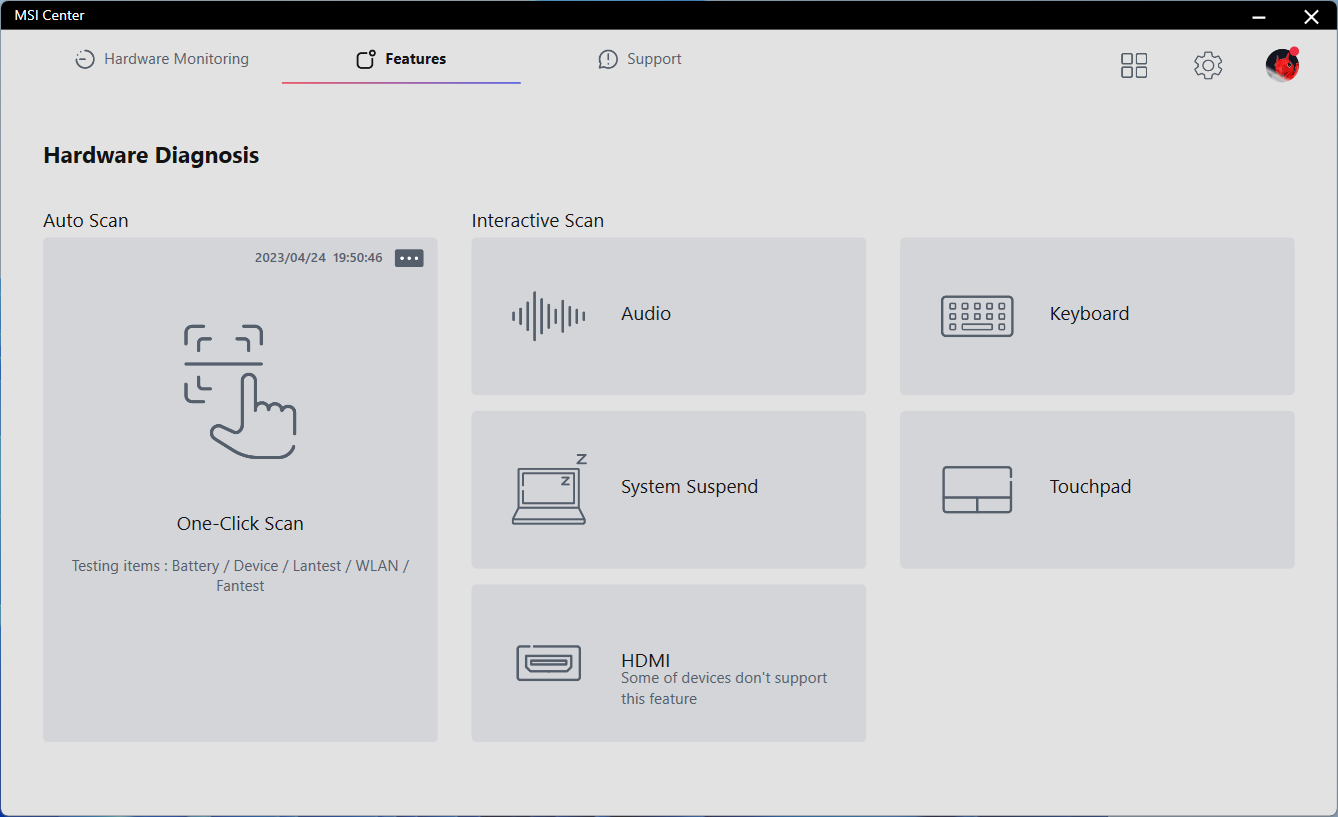Screen dimensions: 1338x817
Task: Launch the Audio interactive scan
Action: [x=669, y=316]
